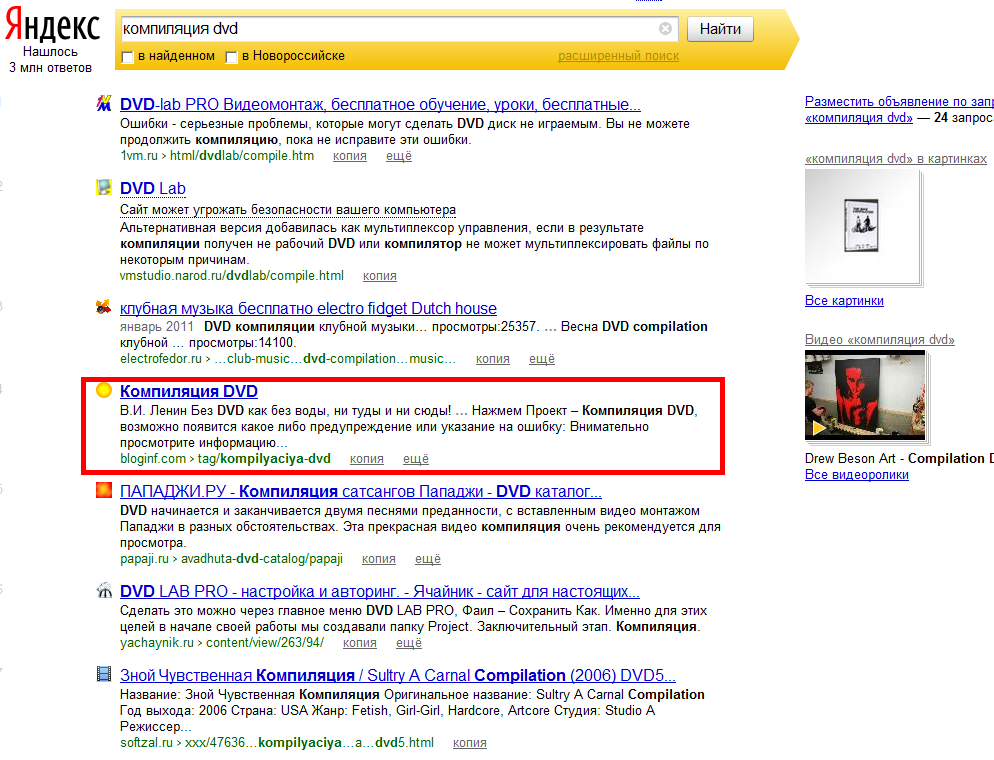This screenshot has height=760, width=994.
Task: Expand "ещё" under the 1vm.ru result
Action: pos(398,156)
